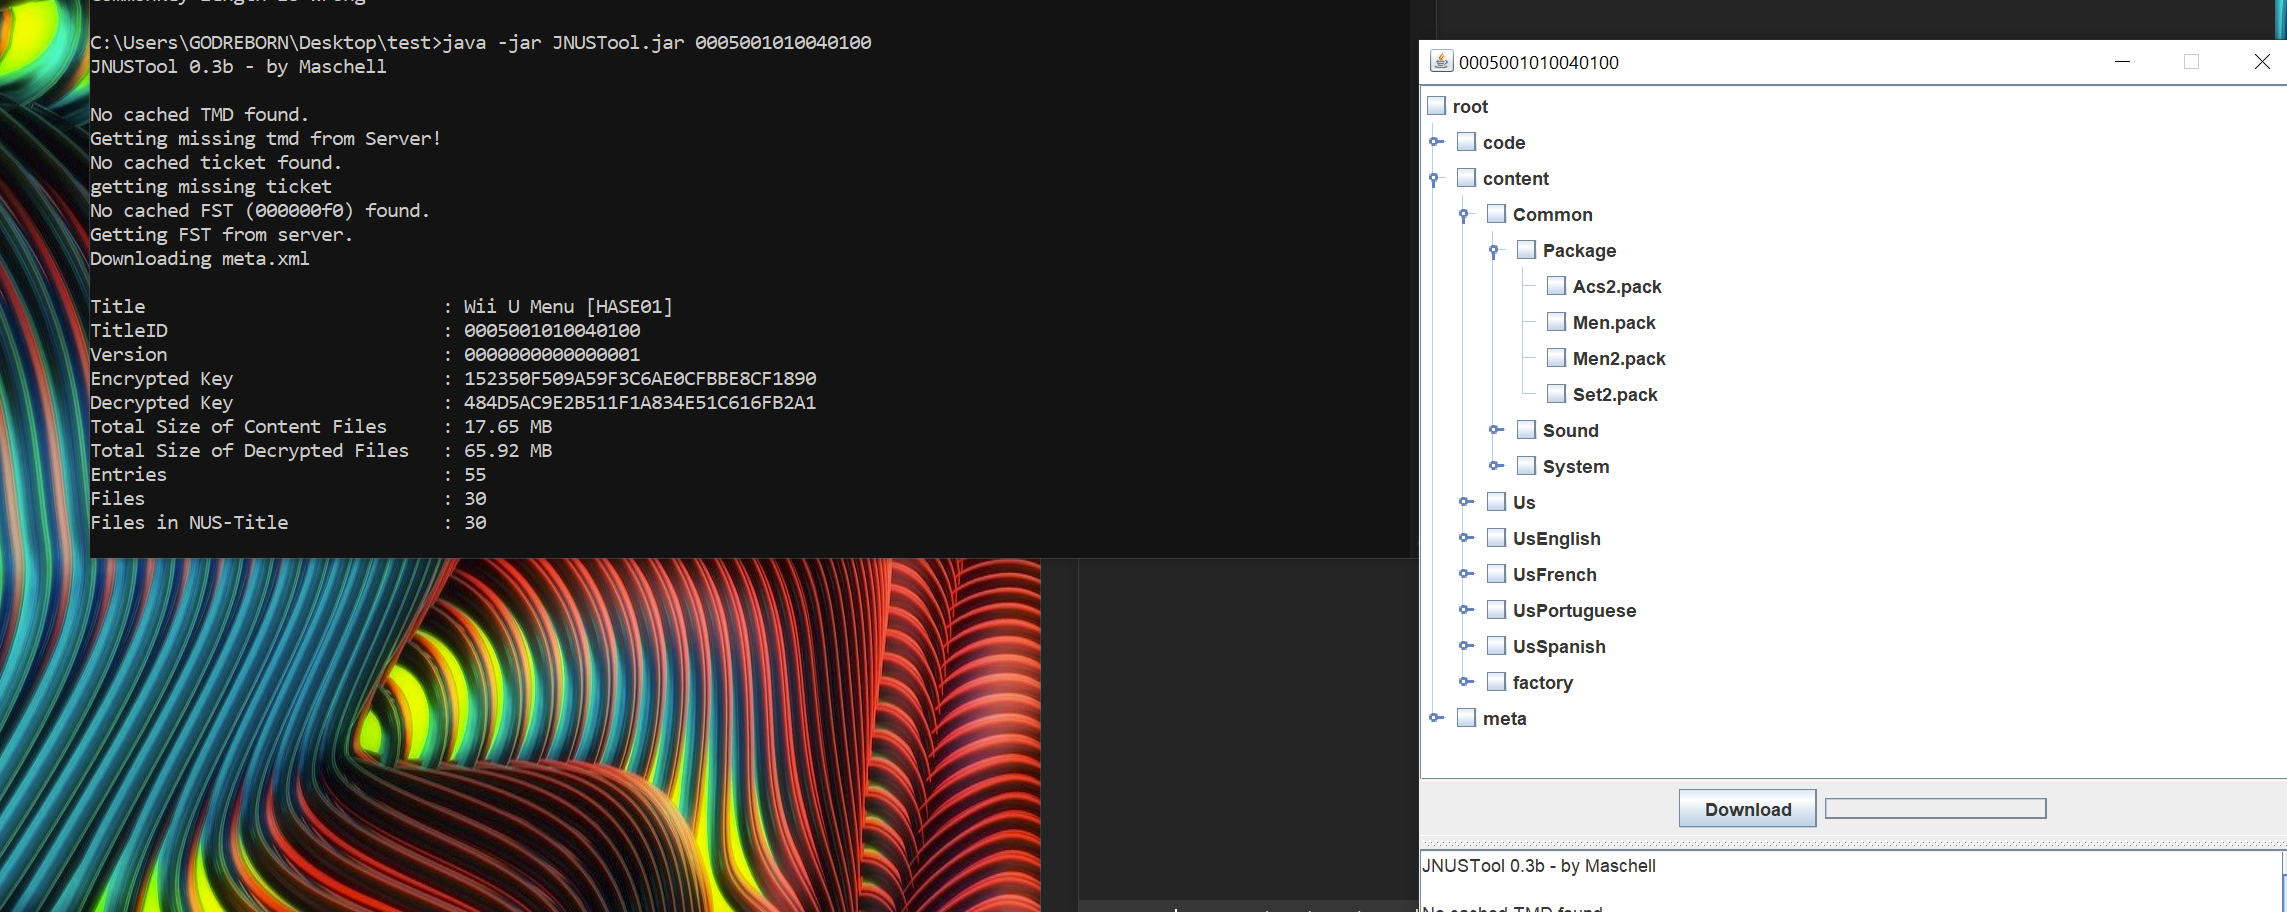Select the root tree label
2287x912 pixels.
[1470, 107]
